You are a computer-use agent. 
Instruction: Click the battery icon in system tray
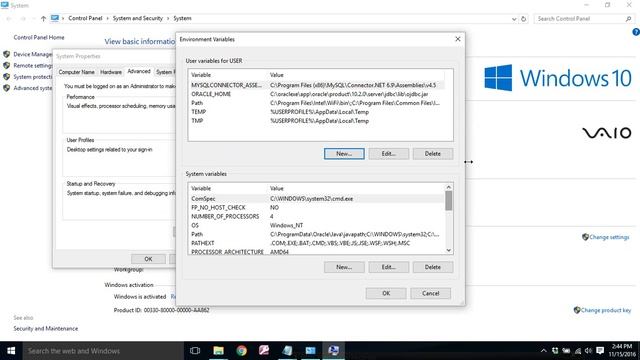pyautogui.click(x=566, y=351)
